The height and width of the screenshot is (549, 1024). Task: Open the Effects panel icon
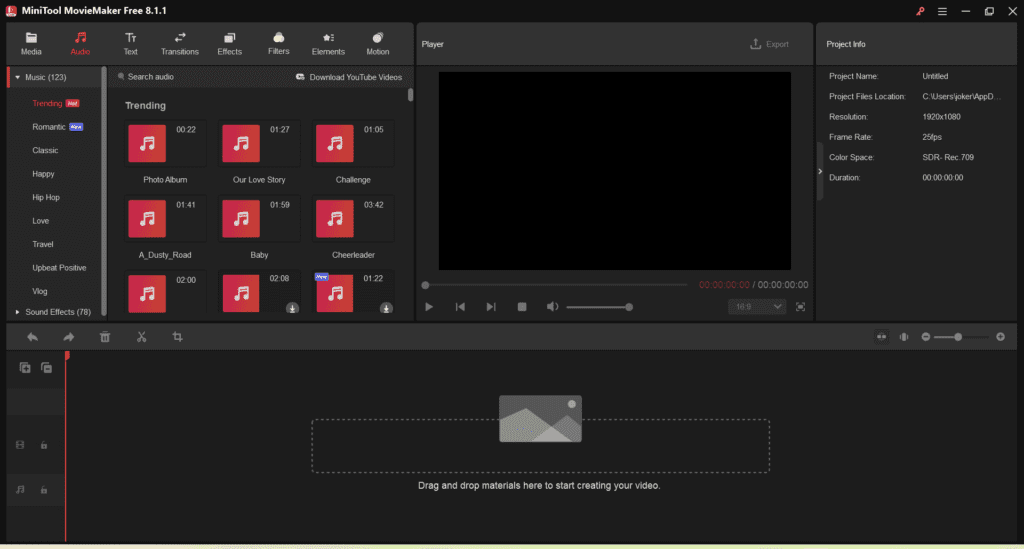(229, 43)
